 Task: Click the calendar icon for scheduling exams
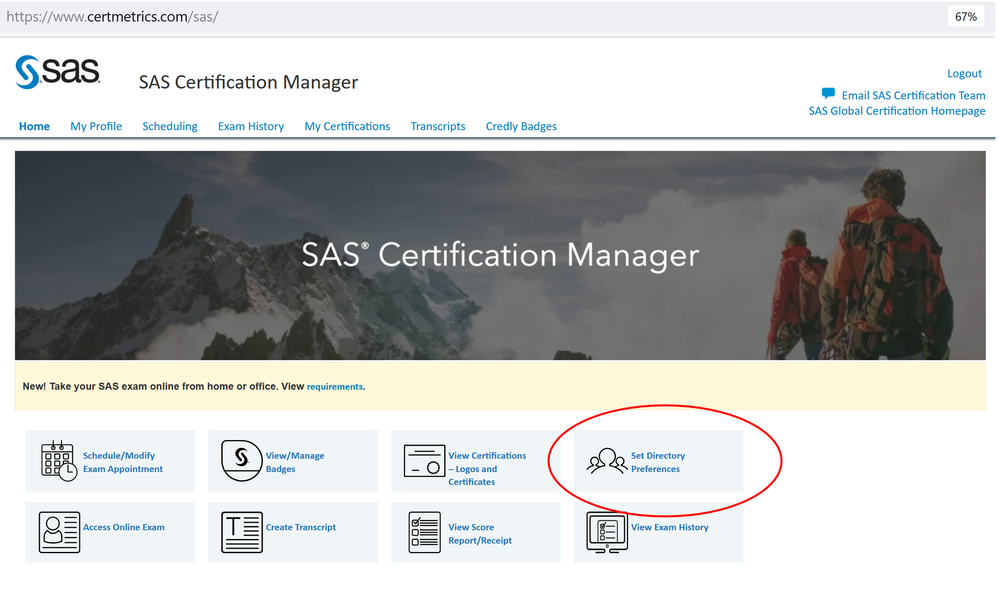coord(59,460)
